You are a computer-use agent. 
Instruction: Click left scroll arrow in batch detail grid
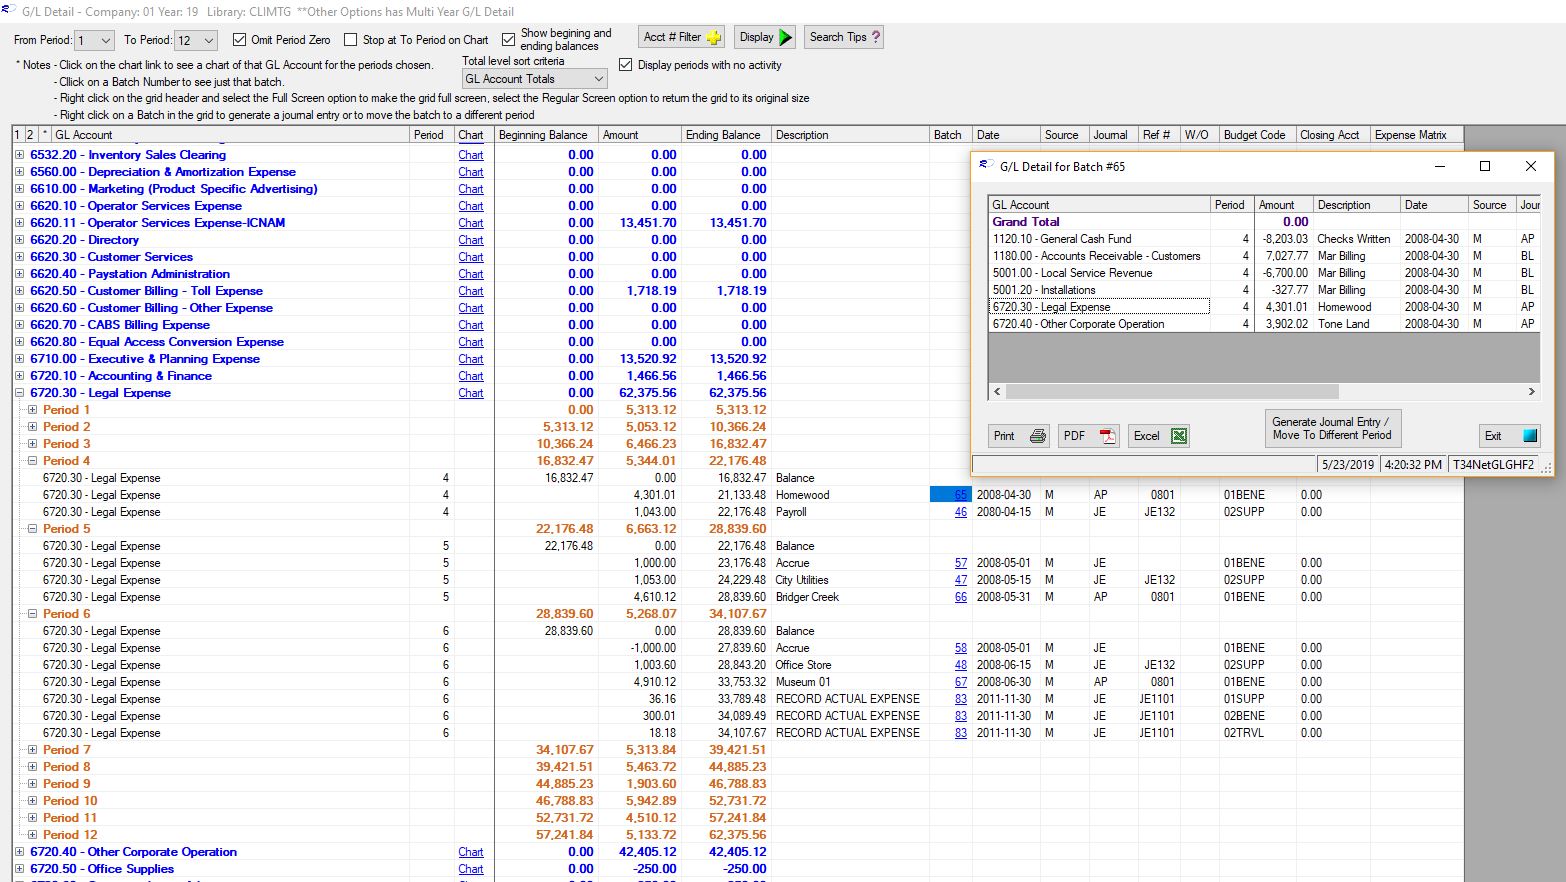click(997, 392)
